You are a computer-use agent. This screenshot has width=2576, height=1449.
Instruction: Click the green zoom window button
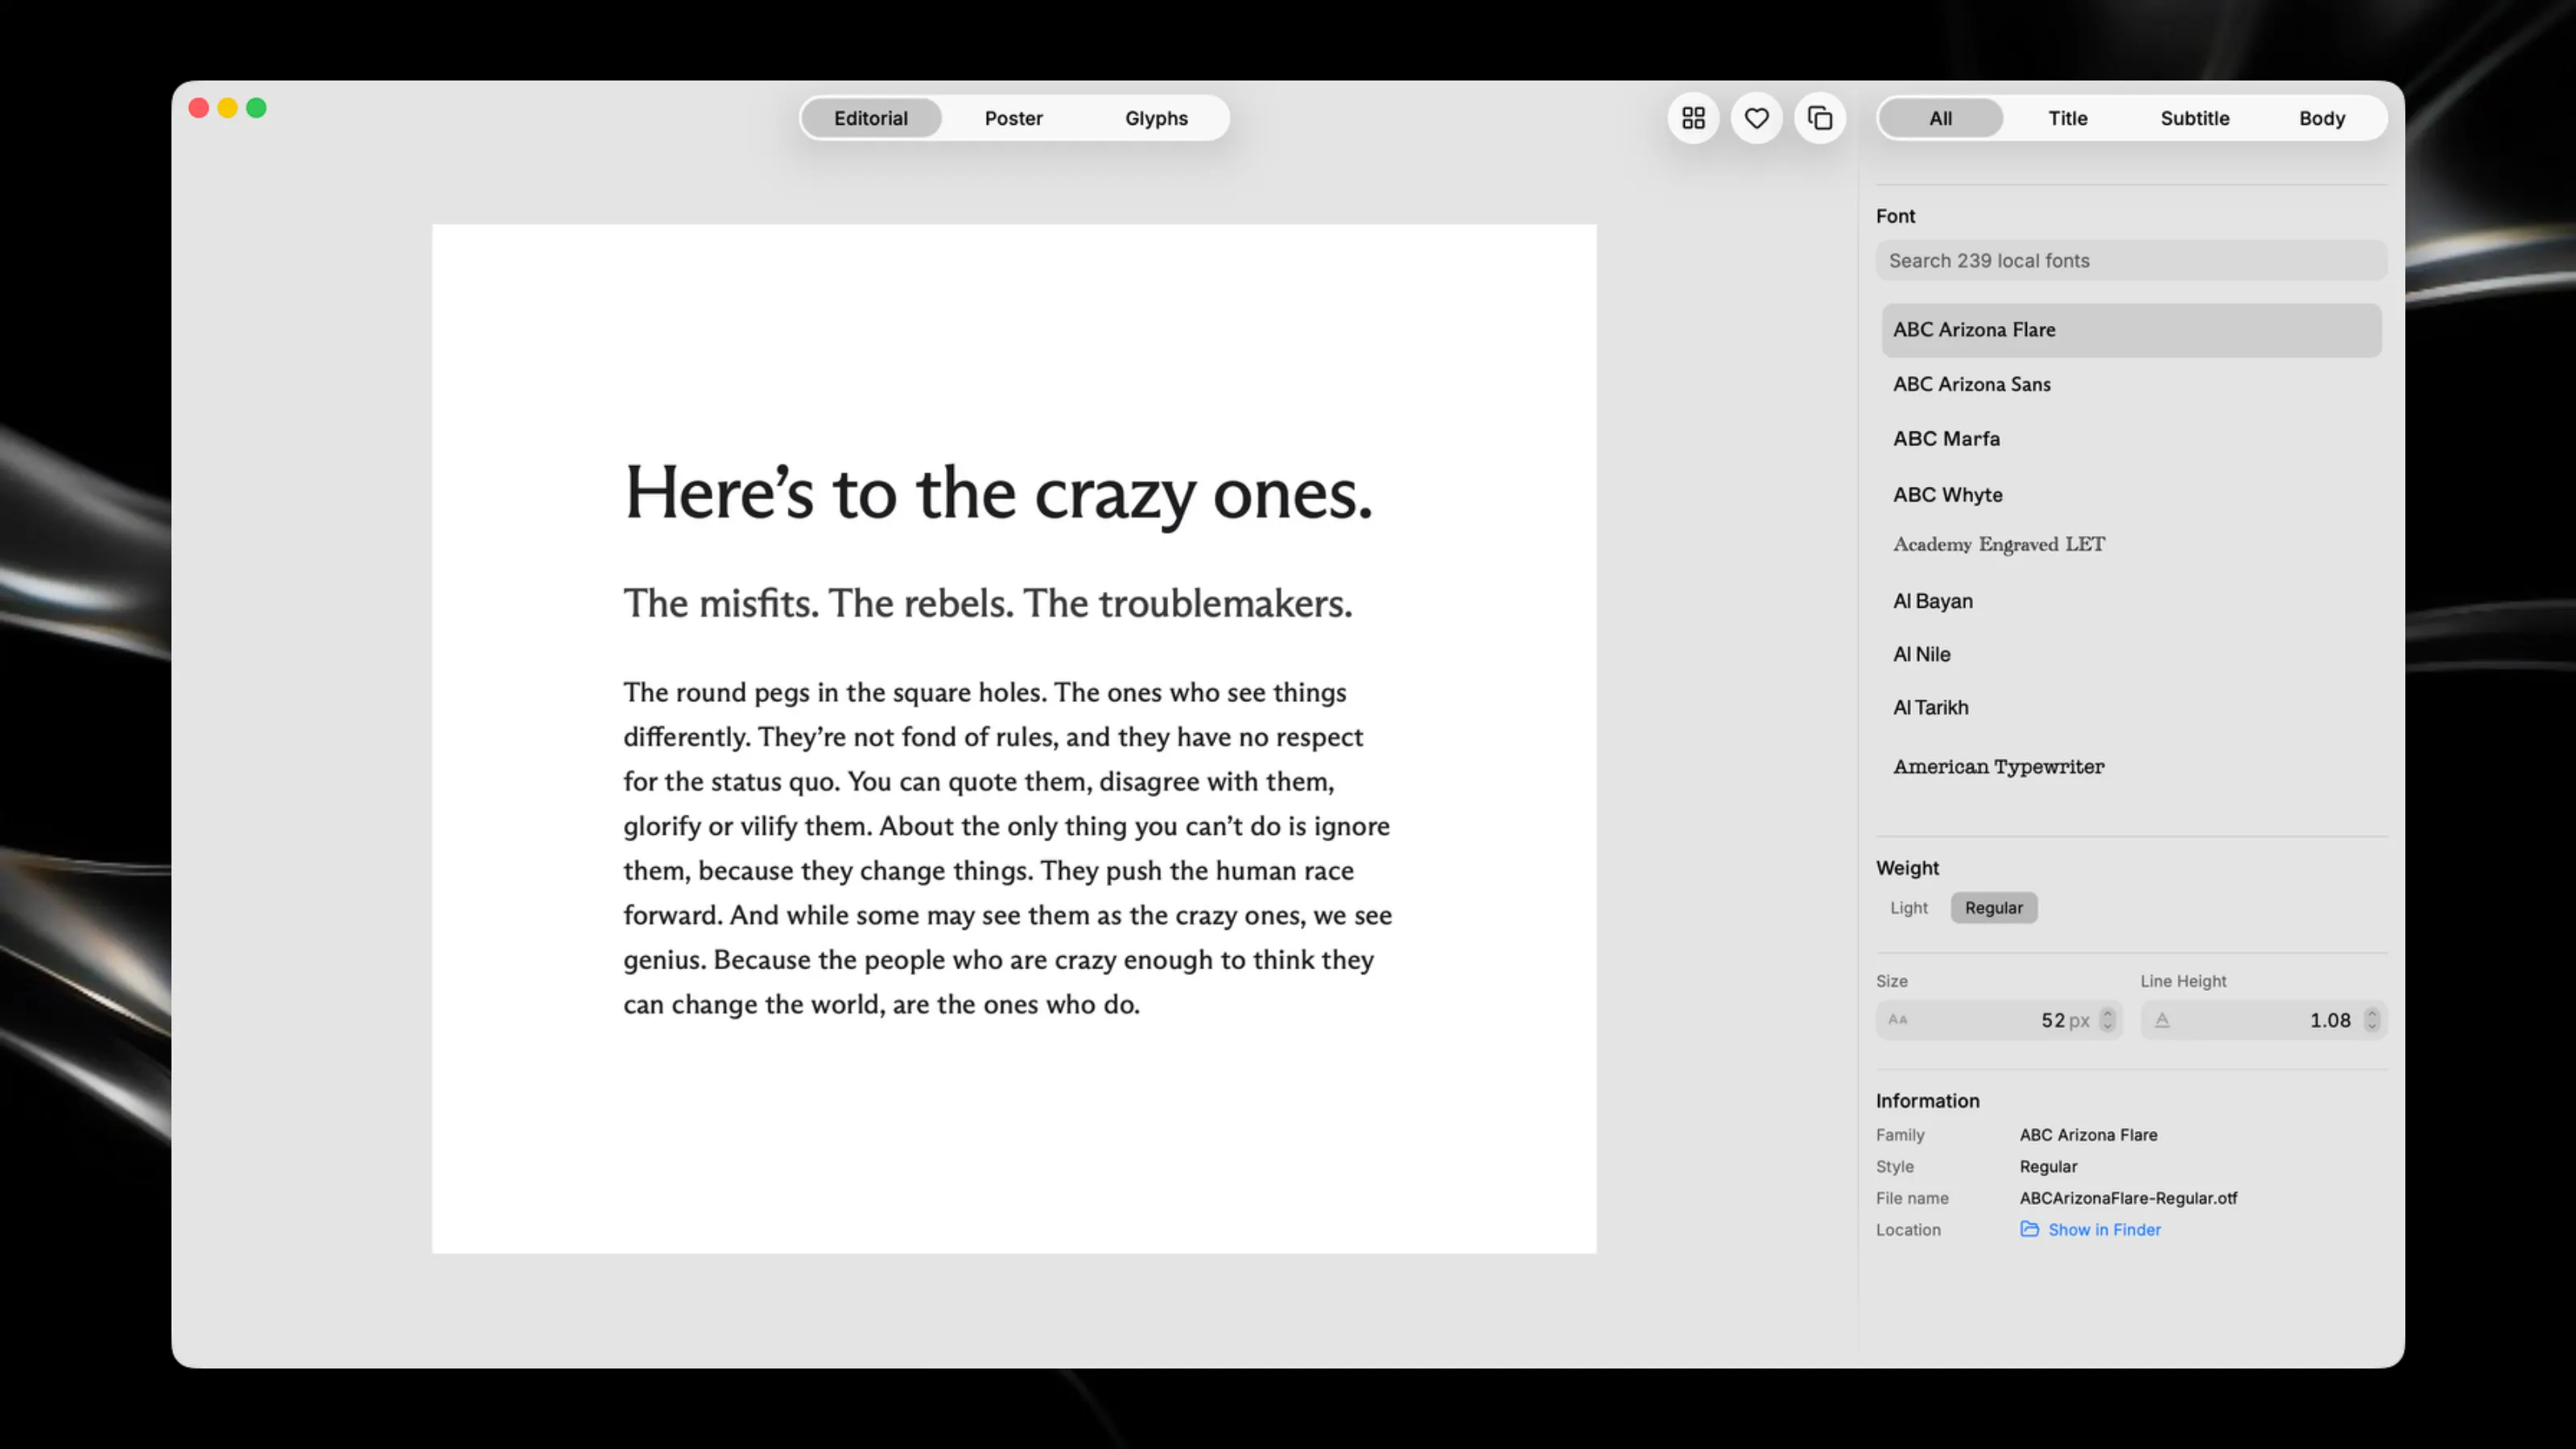click(256, 108)
